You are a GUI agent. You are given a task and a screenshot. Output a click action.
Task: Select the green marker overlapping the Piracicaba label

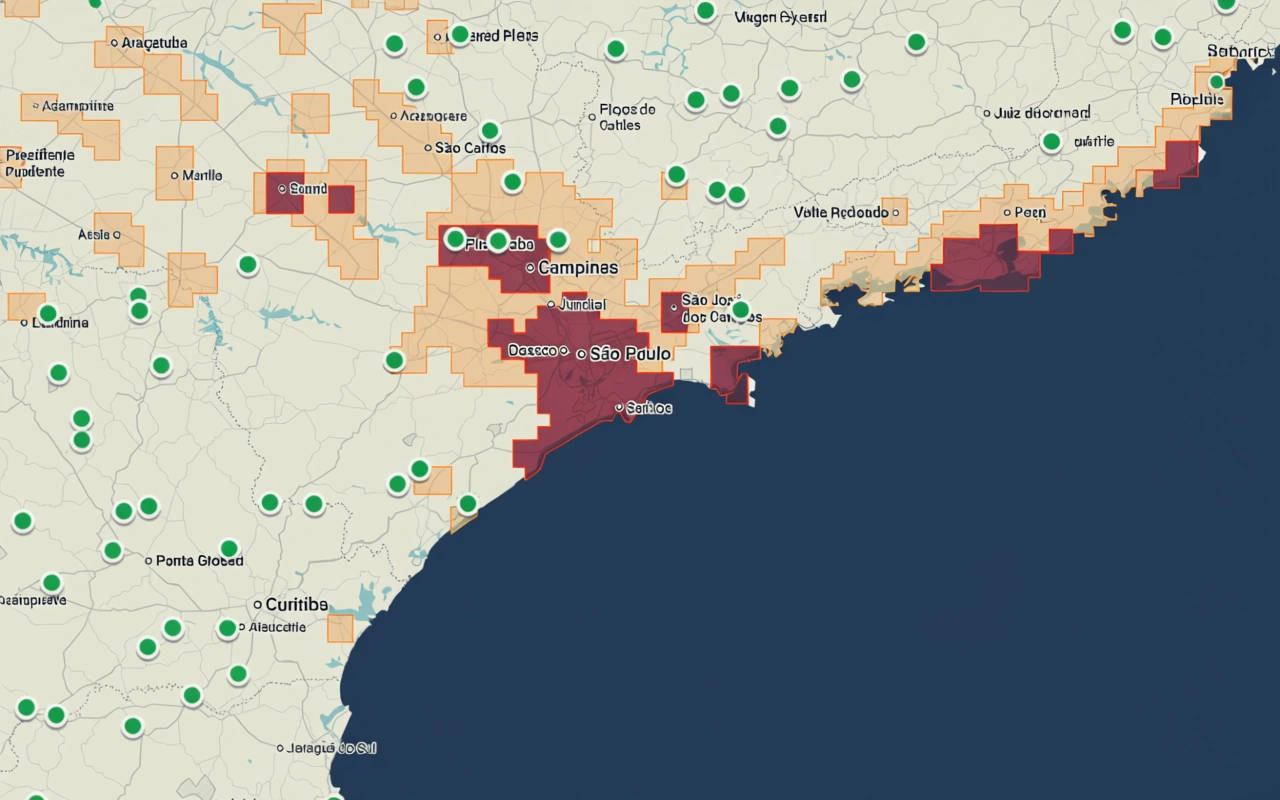click(x=498, y=241)
